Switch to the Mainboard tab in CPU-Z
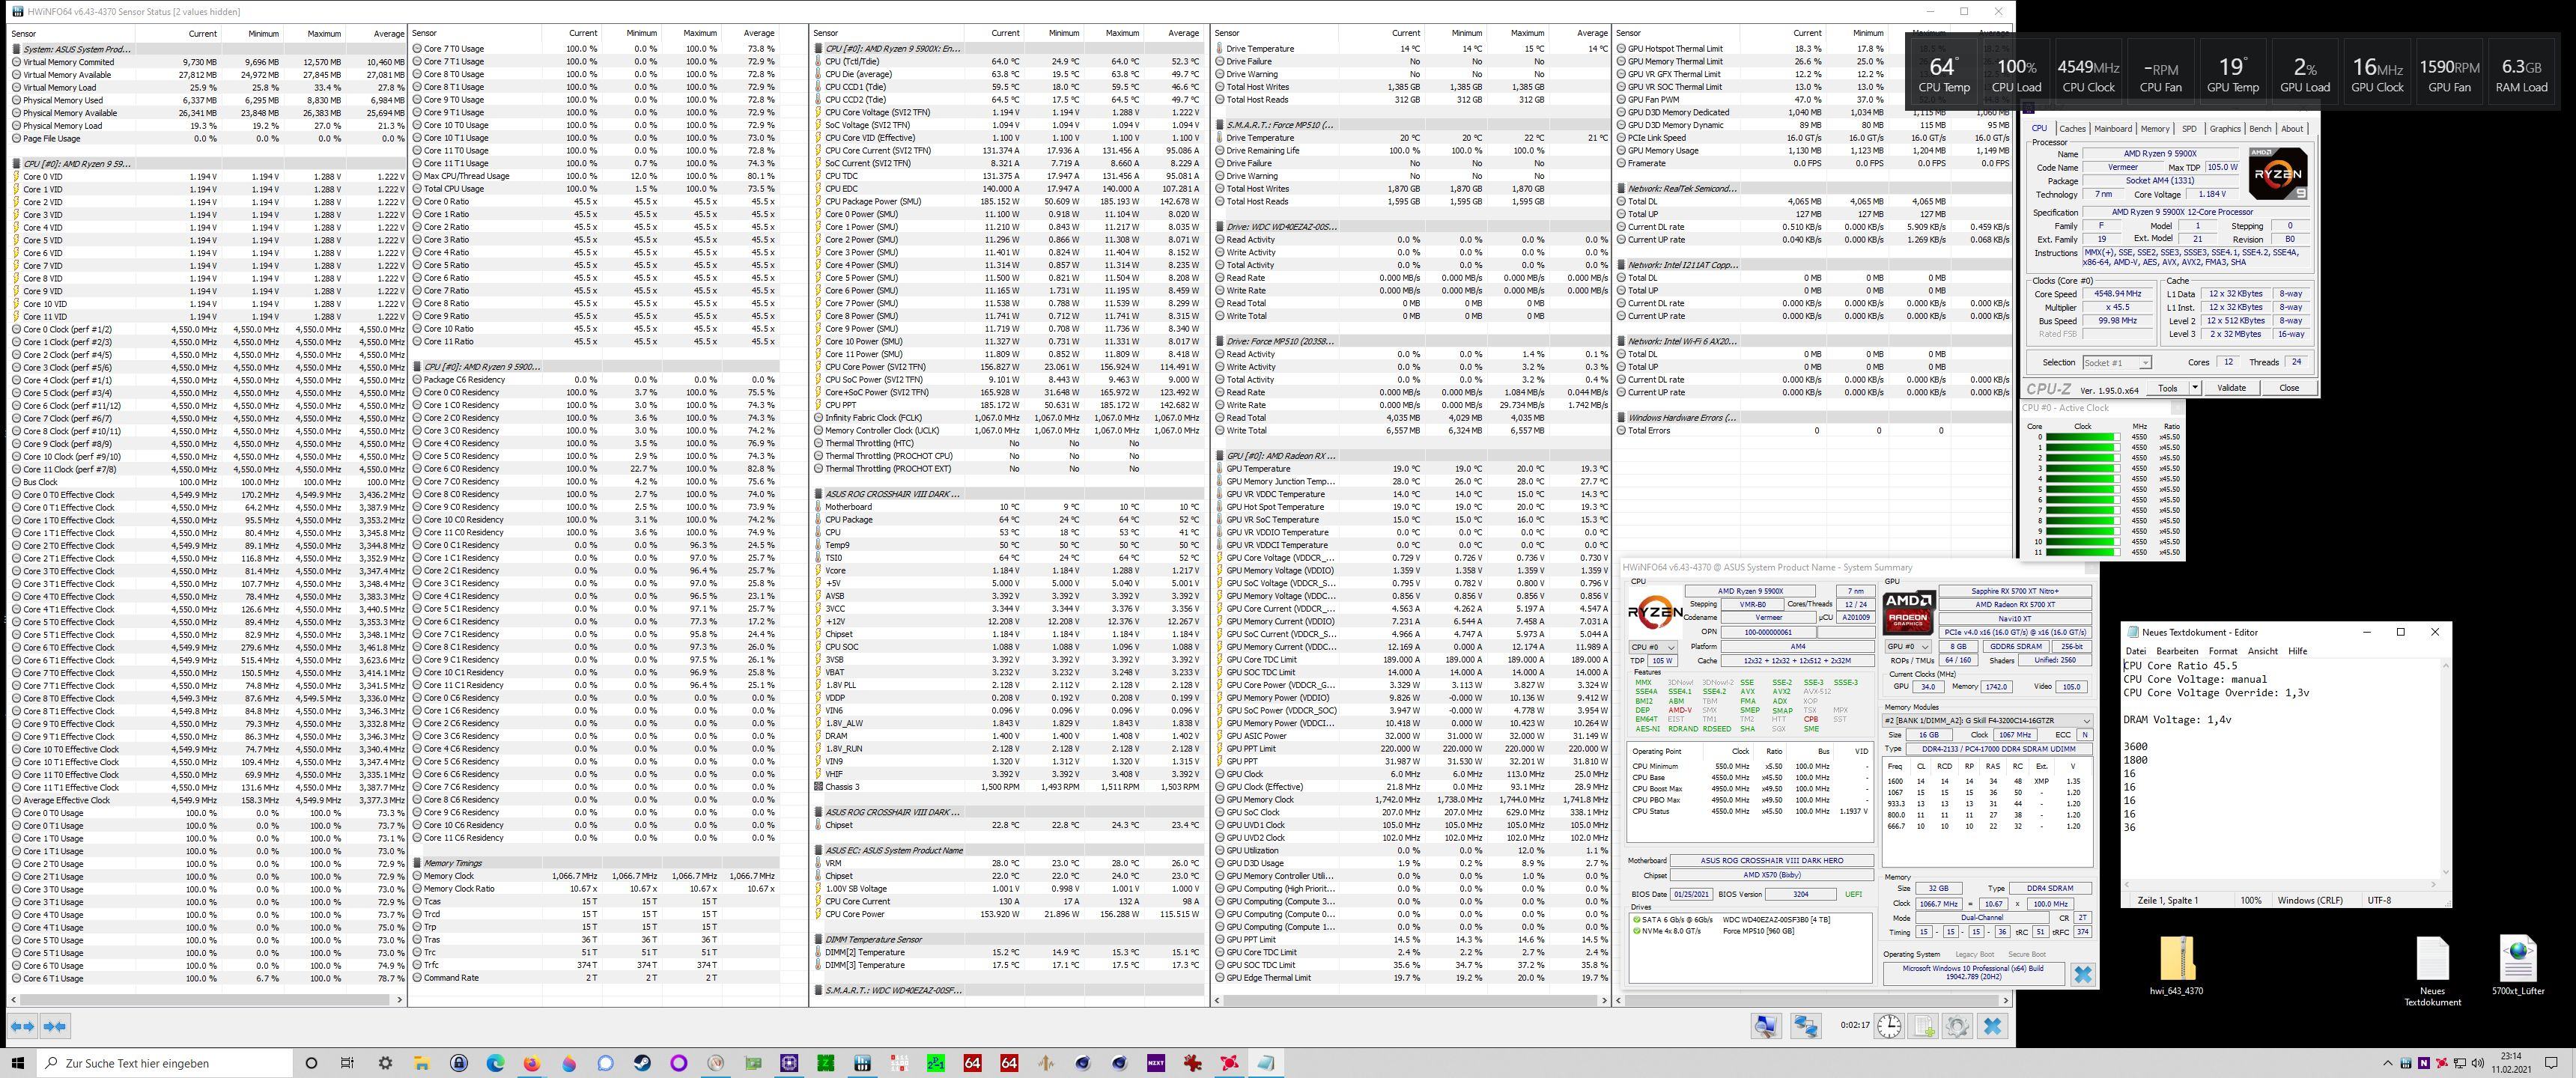The image size is (2576, 1078). click(x=2113, y=129)
